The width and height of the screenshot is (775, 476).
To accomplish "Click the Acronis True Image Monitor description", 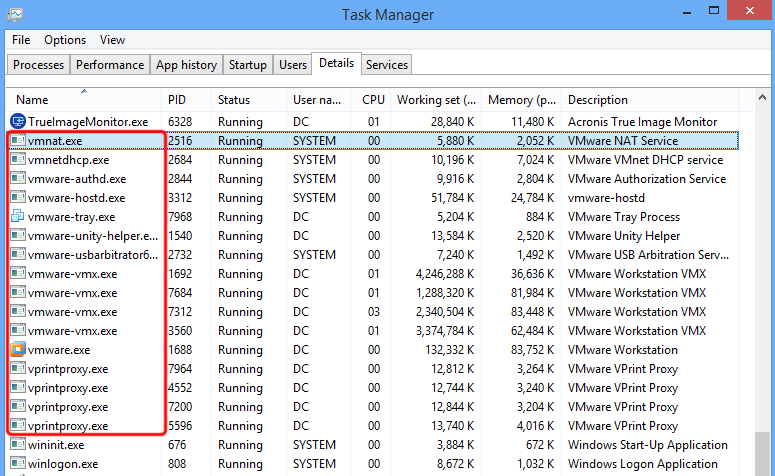I will [x=643, y=122].
